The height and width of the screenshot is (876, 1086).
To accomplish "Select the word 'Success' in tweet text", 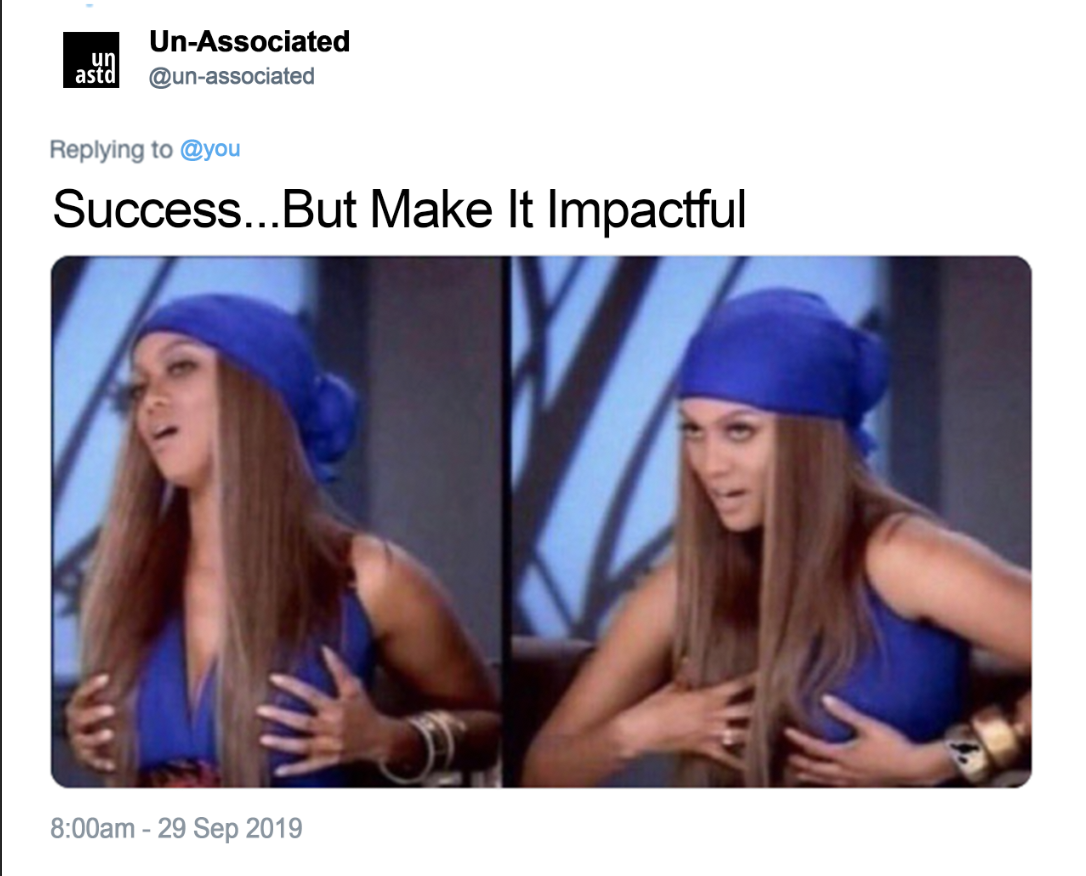I will (147, 209).
